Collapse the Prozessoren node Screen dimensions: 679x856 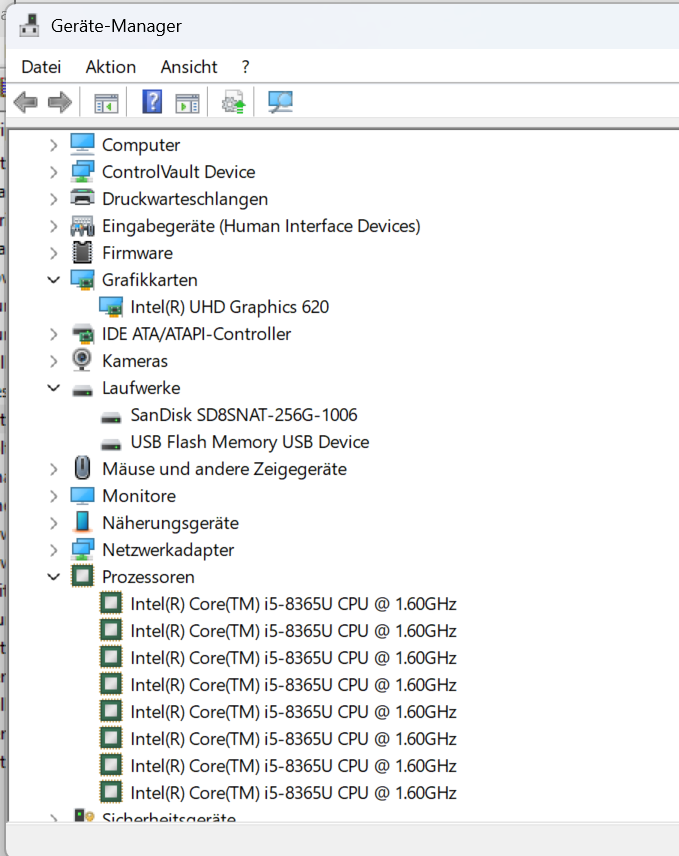tap(53, 576)
